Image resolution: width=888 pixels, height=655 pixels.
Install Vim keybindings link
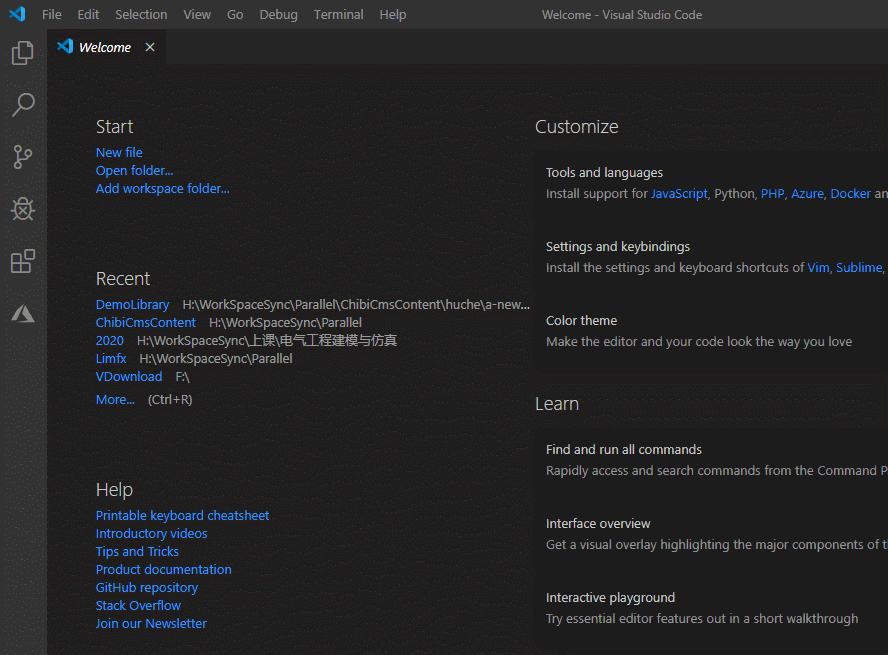tap(818, 268)
